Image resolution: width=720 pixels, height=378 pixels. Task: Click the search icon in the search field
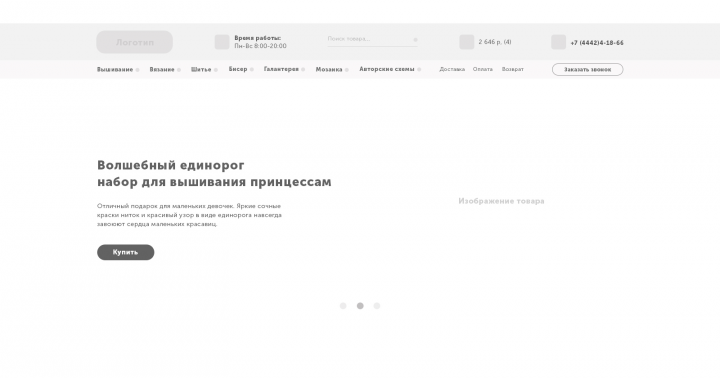tap(416, 40)
